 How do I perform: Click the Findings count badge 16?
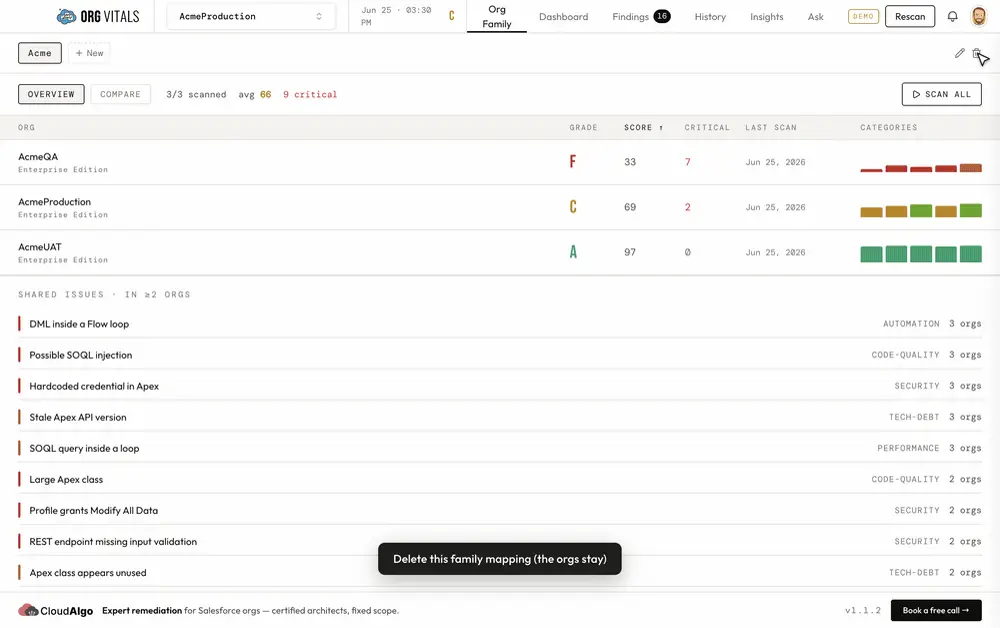(x=662, y=16)
